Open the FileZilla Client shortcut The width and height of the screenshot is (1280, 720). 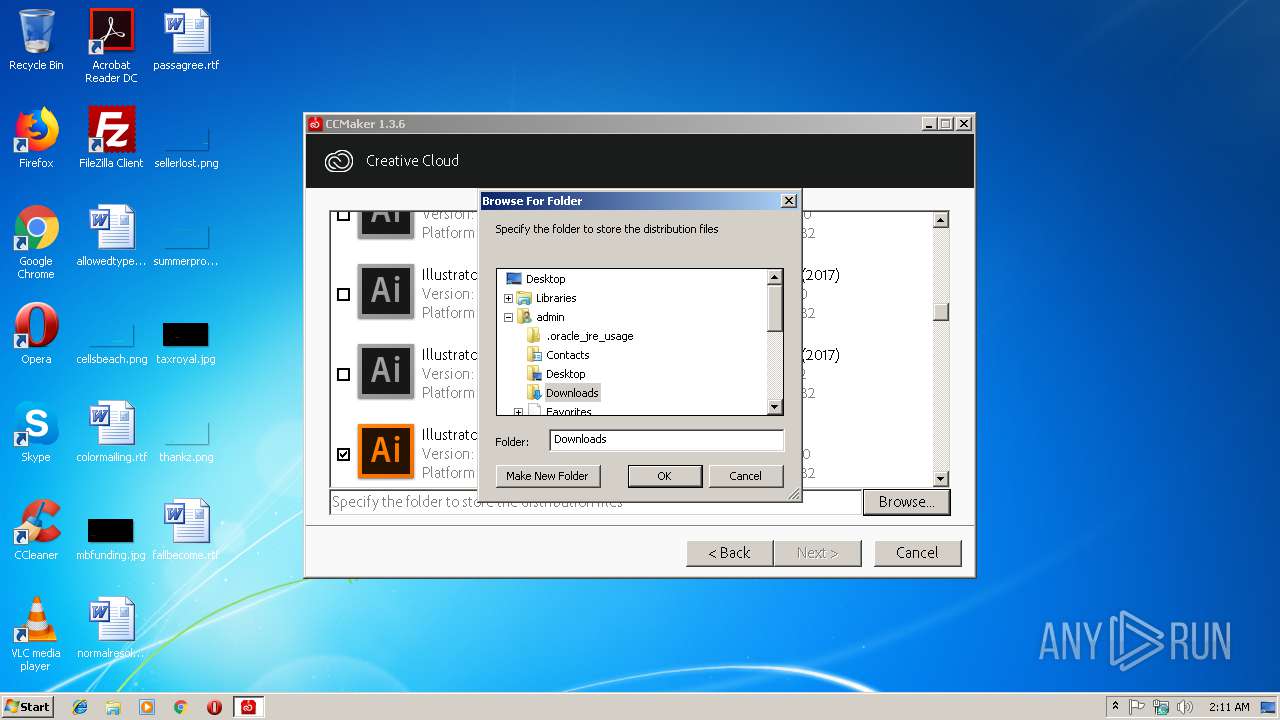pyautogui.click(x=111, y=138)
